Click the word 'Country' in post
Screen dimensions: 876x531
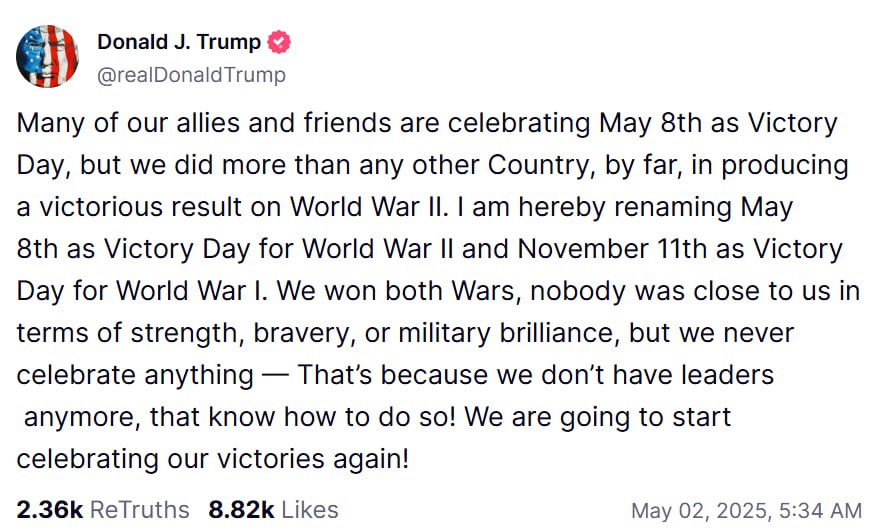[x=539, y=165]
